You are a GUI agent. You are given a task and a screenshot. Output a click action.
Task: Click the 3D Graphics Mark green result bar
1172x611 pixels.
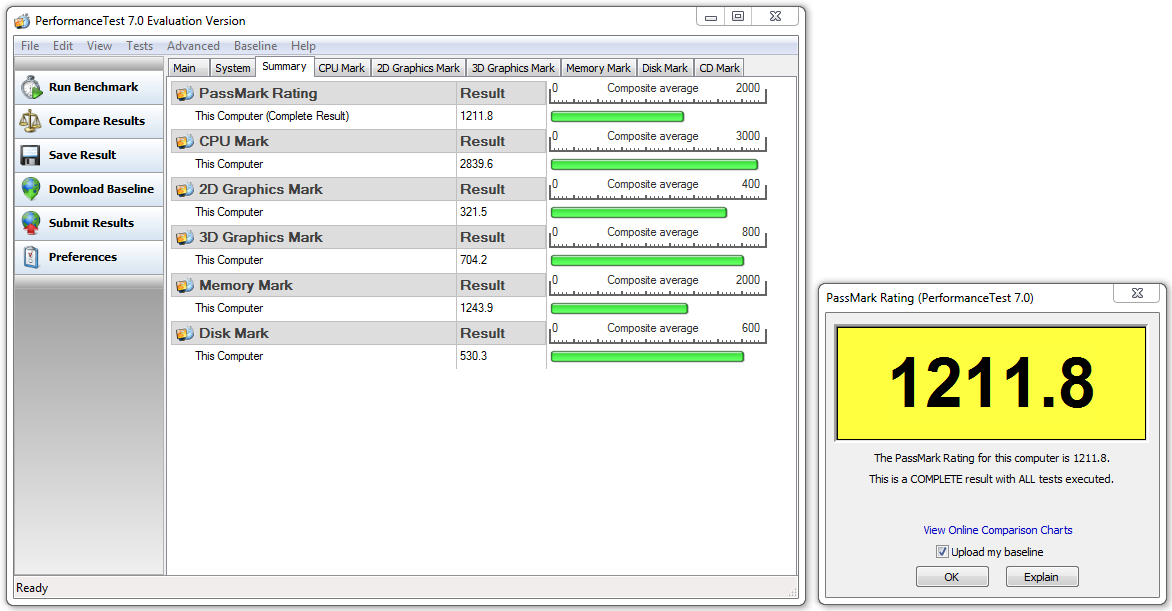[647, 260]
